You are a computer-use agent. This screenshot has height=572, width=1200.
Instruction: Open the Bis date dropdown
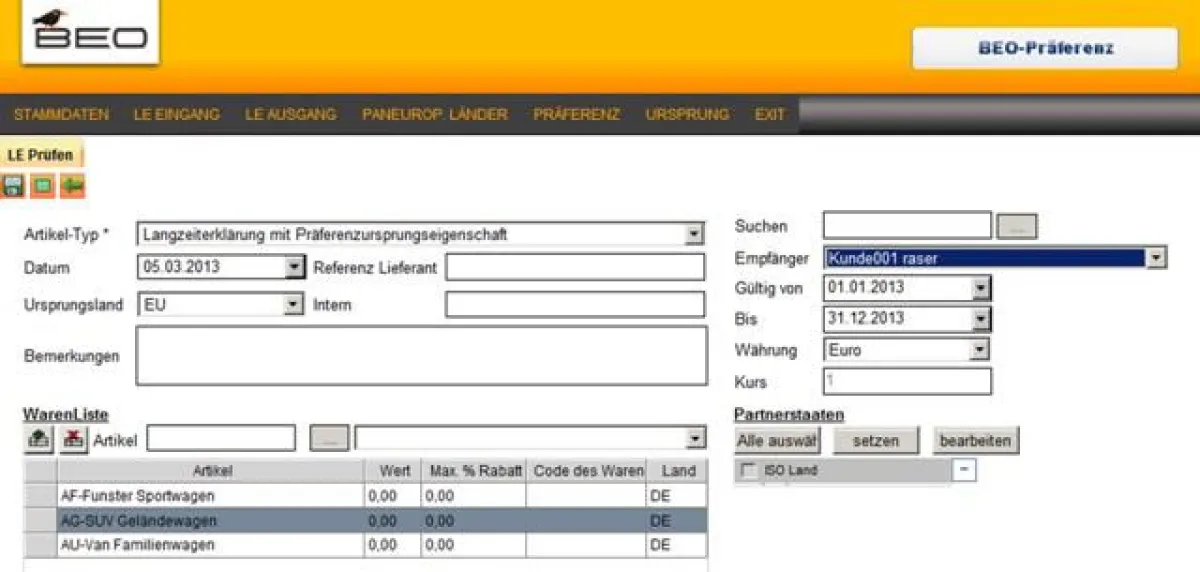pyautogui.click(x=981, y=319)
